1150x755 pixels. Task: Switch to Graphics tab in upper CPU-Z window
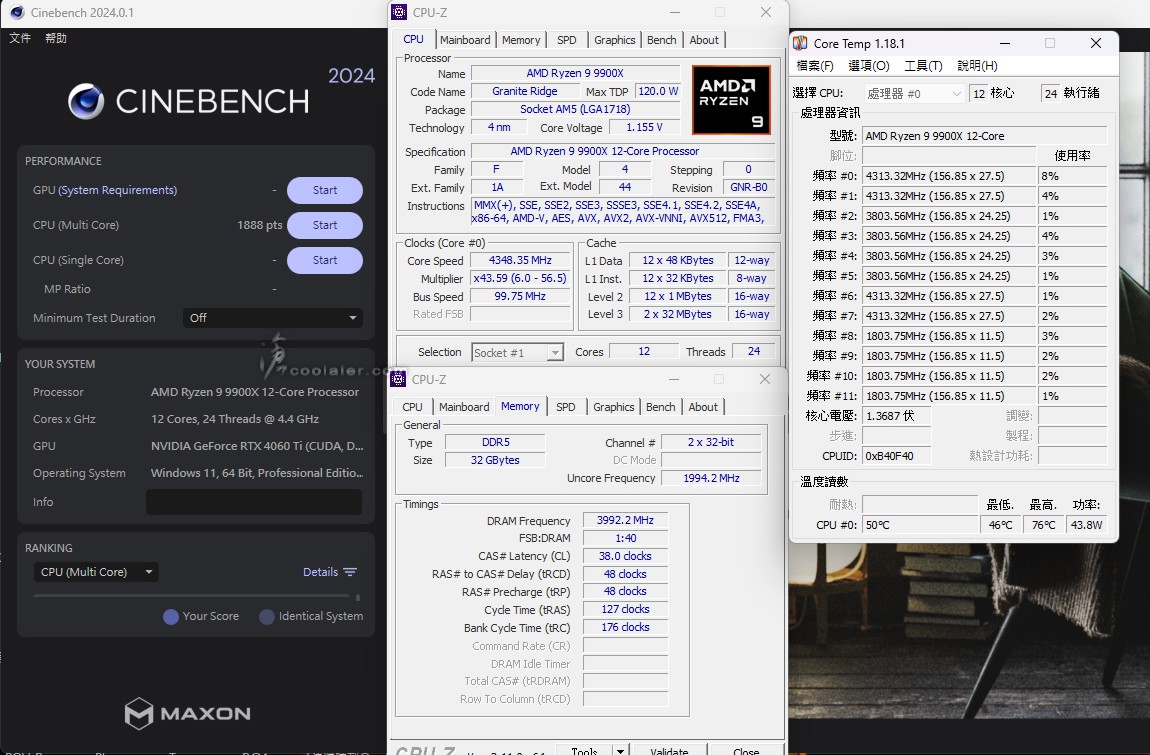[615, 40]
